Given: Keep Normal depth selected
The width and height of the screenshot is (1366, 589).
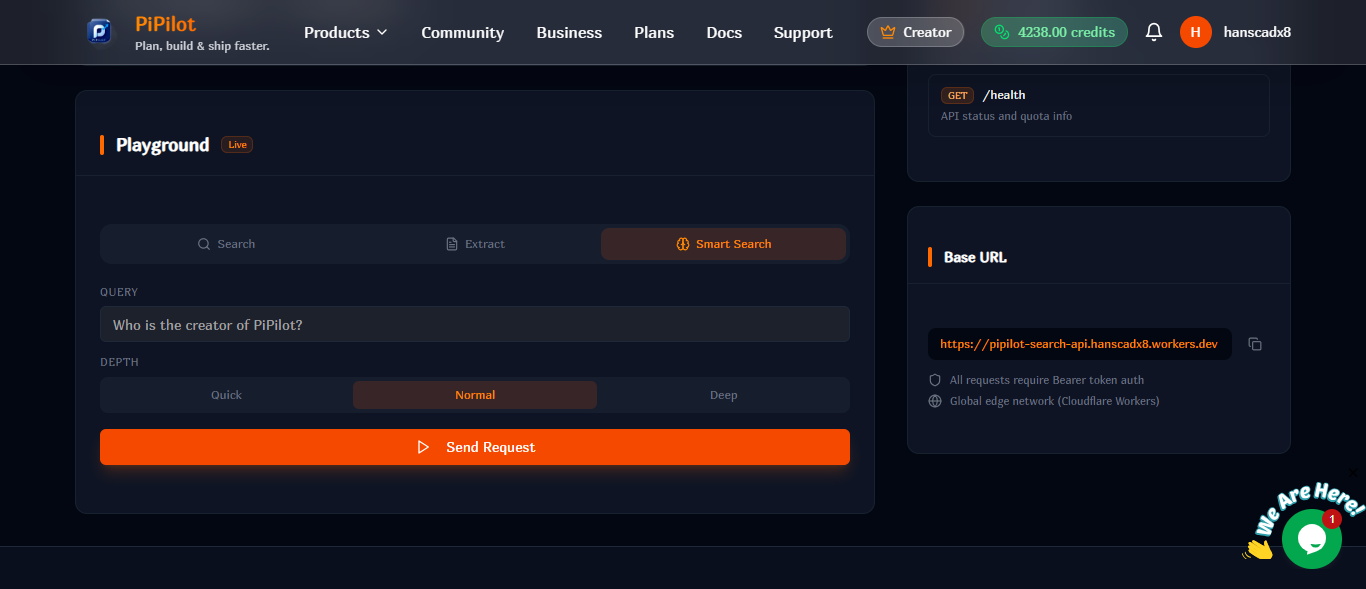Looking at the screenshot, I should tap(474, 394).
